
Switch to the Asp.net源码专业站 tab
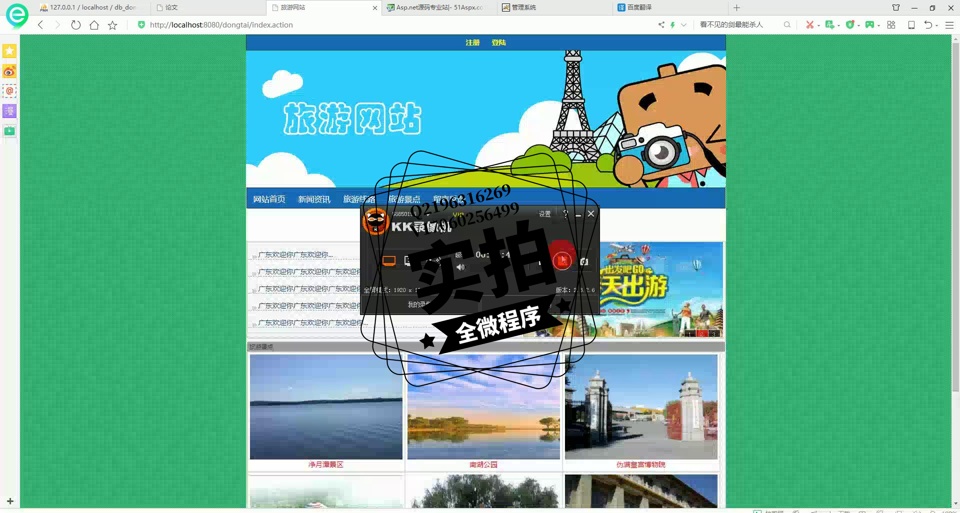[439, 8]
